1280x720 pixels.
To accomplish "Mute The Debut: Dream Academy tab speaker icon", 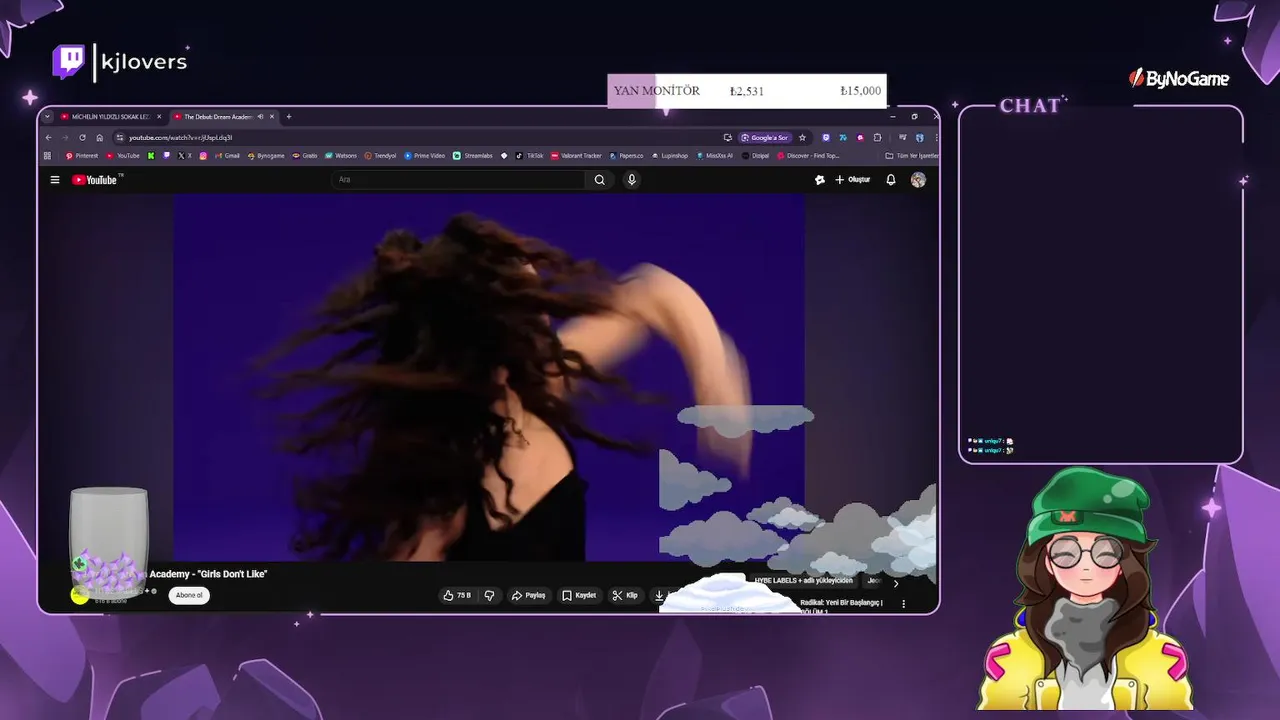I will pos(260,117).
